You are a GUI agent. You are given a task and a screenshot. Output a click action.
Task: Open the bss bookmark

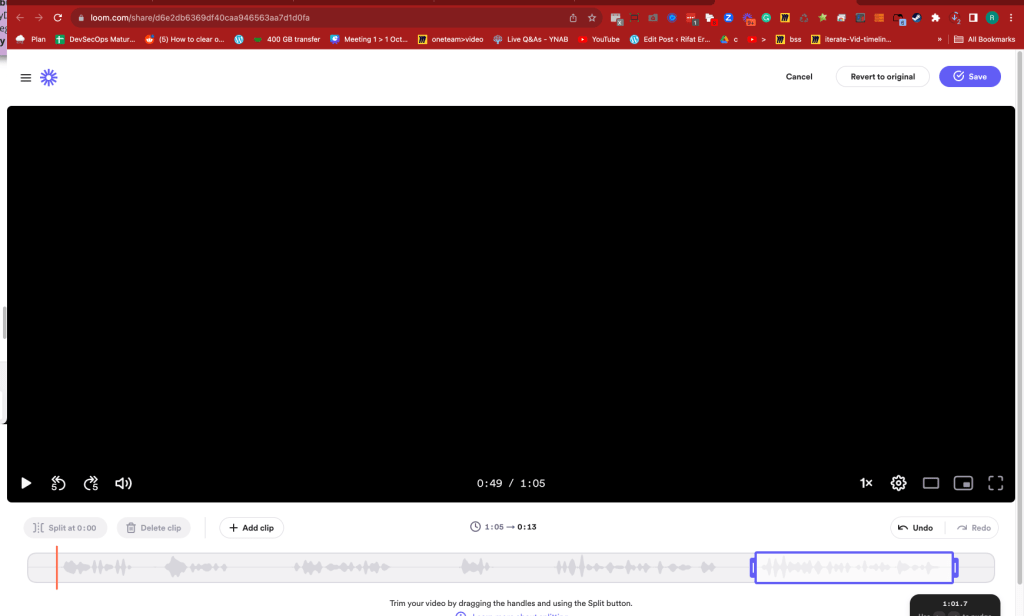point(788,39)
